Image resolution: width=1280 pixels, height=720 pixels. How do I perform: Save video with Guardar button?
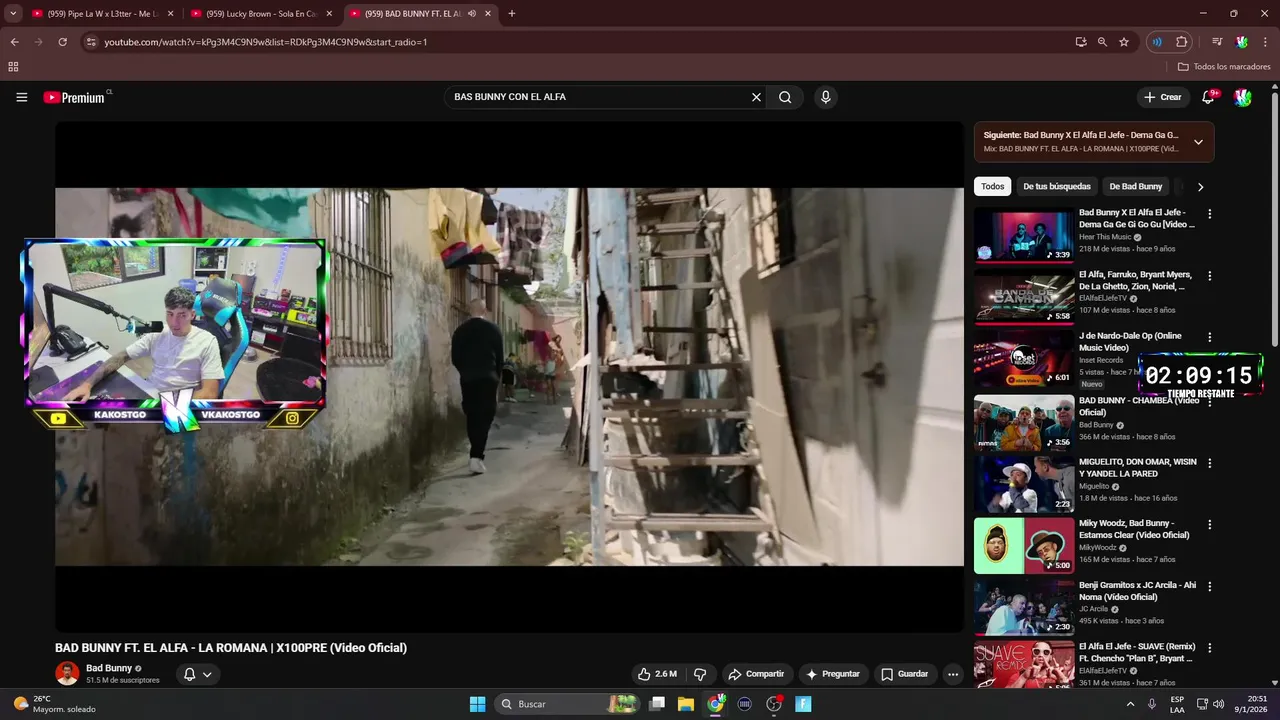click(904, 674)
